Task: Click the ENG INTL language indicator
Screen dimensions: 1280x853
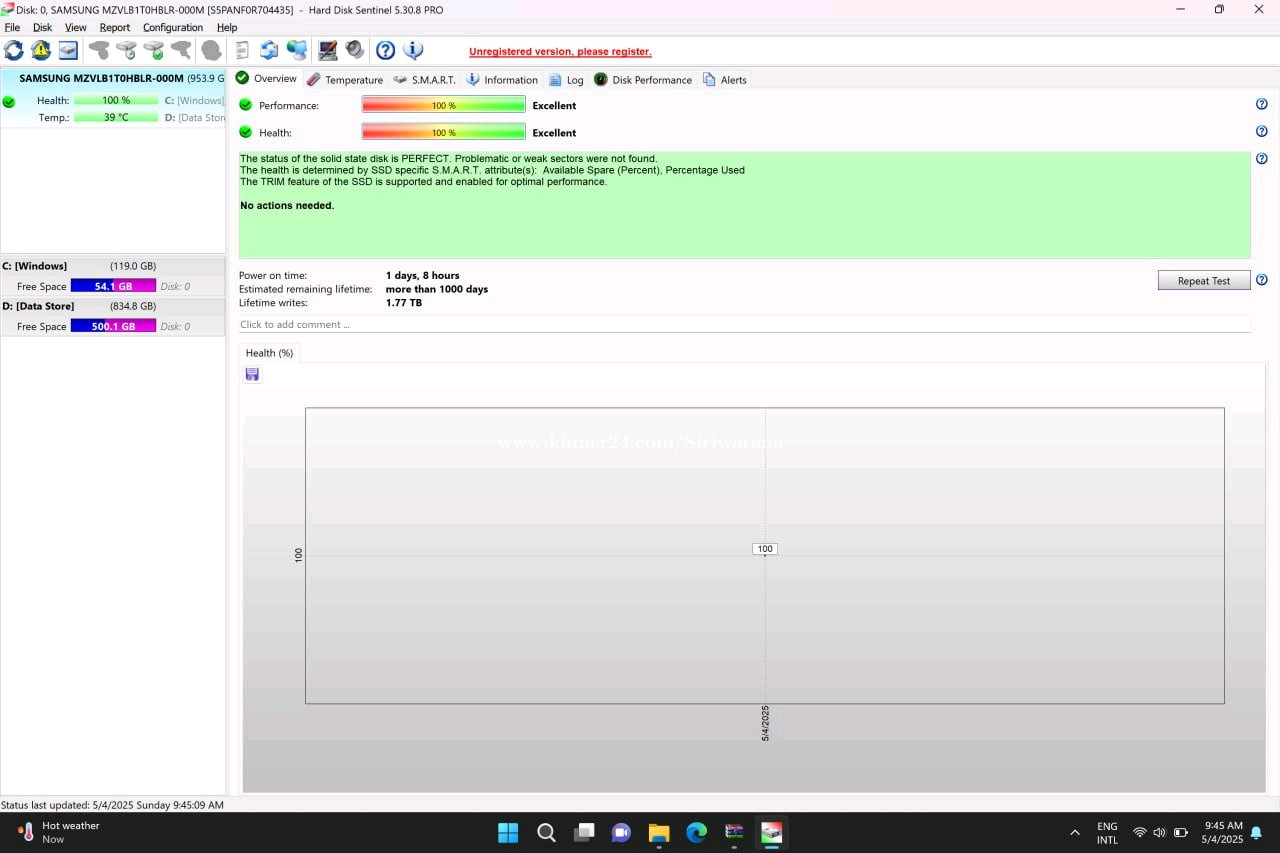Action: click(1107, 832)
